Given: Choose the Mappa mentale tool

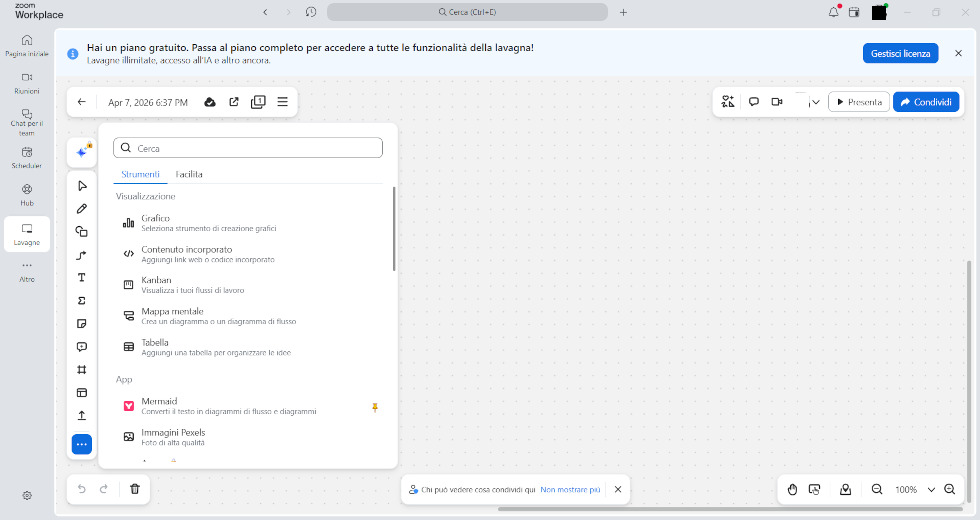Looking at the screenshot, I should [x=250, y=316].
